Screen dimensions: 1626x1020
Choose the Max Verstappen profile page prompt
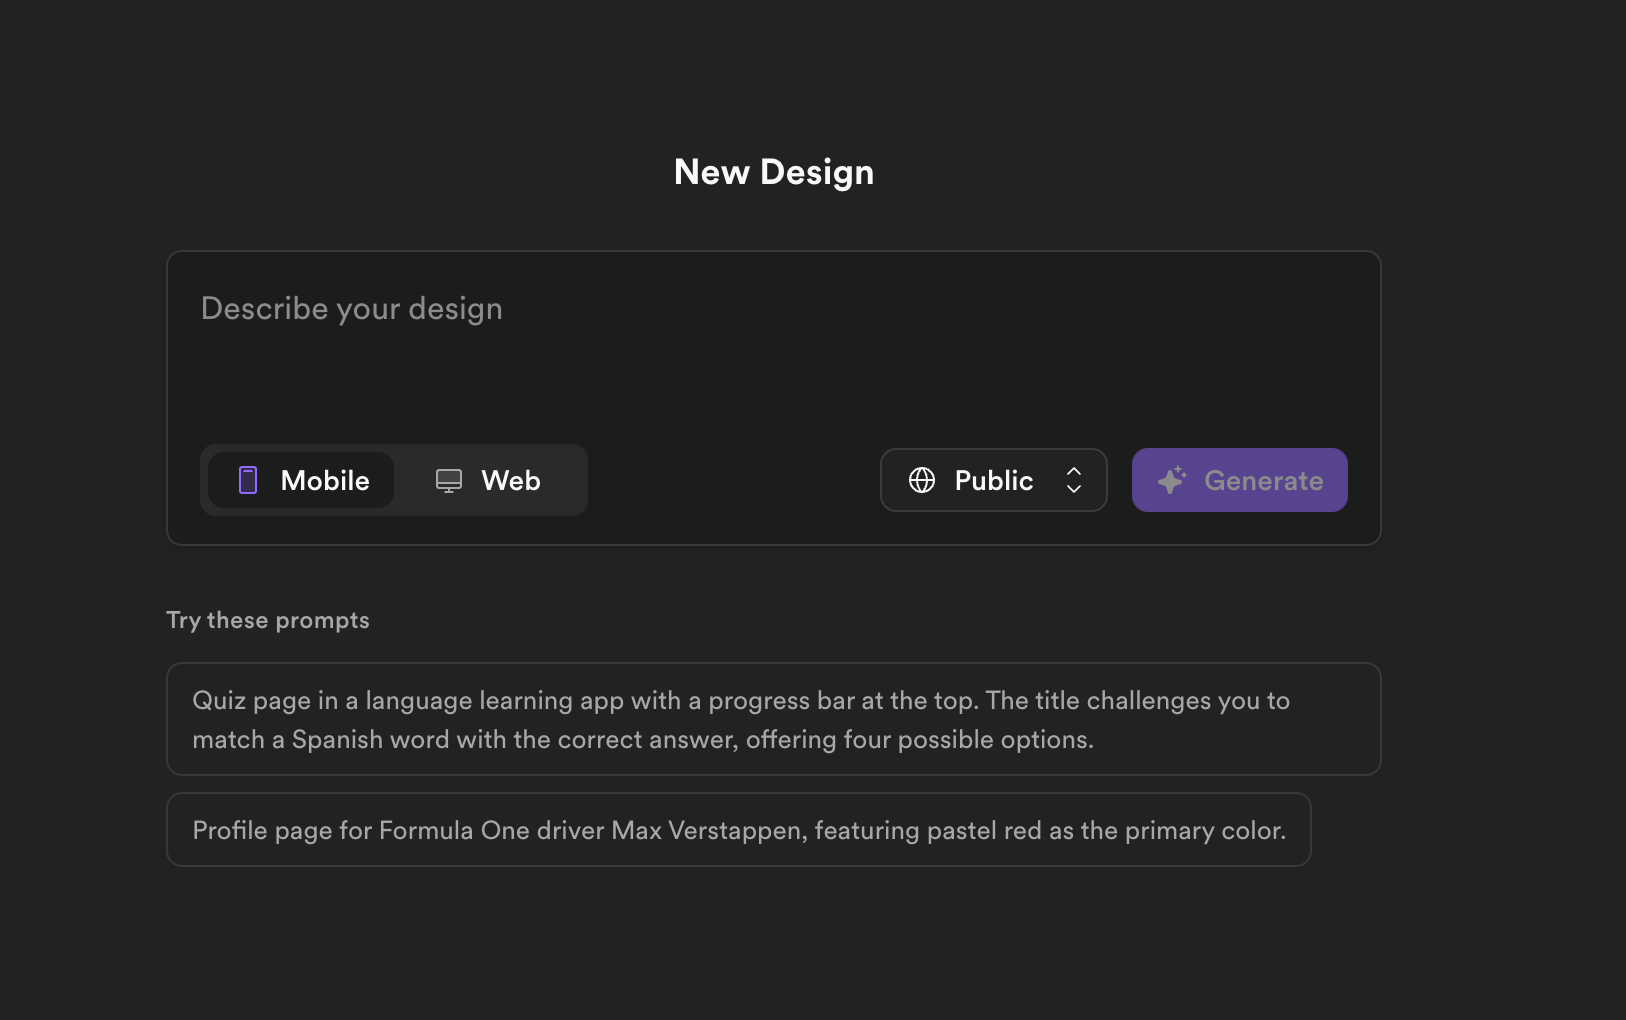click(738, 830)
